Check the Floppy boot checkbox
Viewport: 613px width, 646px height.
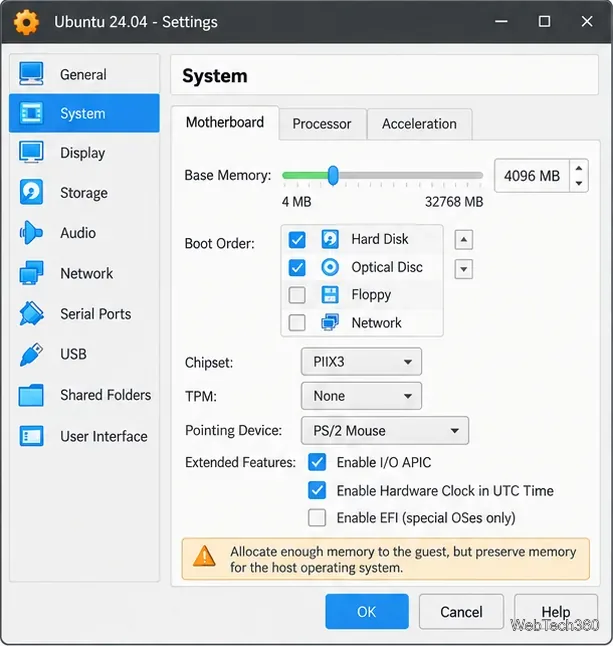pyautogui.click(x=297, y=295)
